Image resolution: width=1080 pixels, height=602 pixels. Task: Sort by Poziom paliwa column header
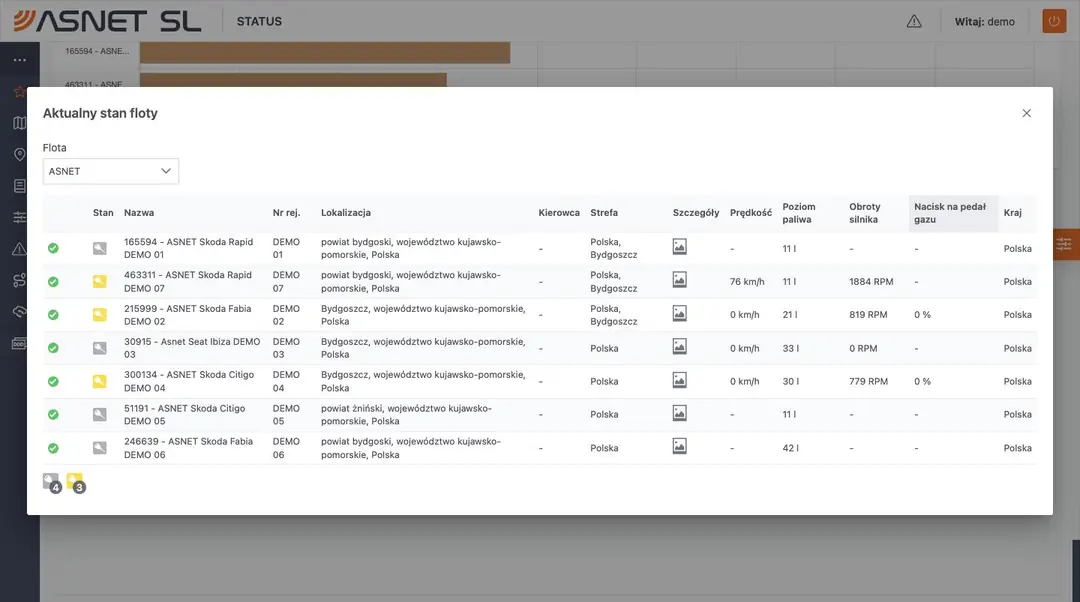click(799, 213)
